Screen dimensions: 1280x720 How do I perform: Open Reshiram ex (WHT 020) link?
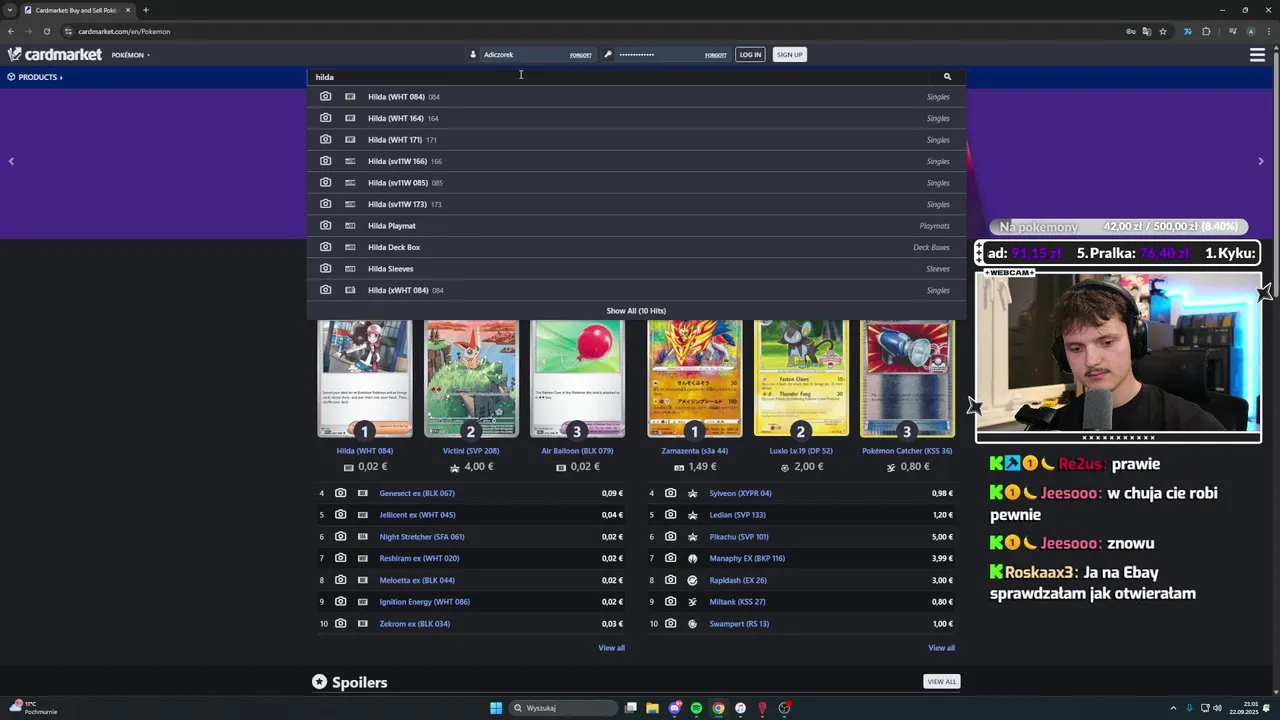point(419,558)
